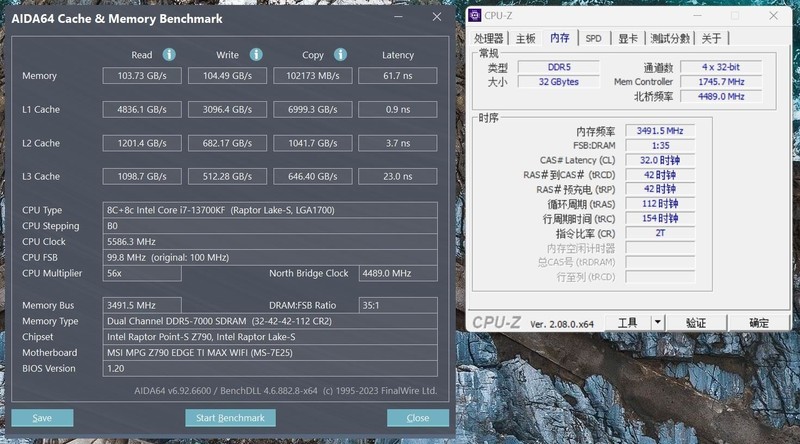Select the 内存 tab in CPU-Z
The height and width of the screenshot is (444, 800).
pyautogui.click(x=560, y=38)
